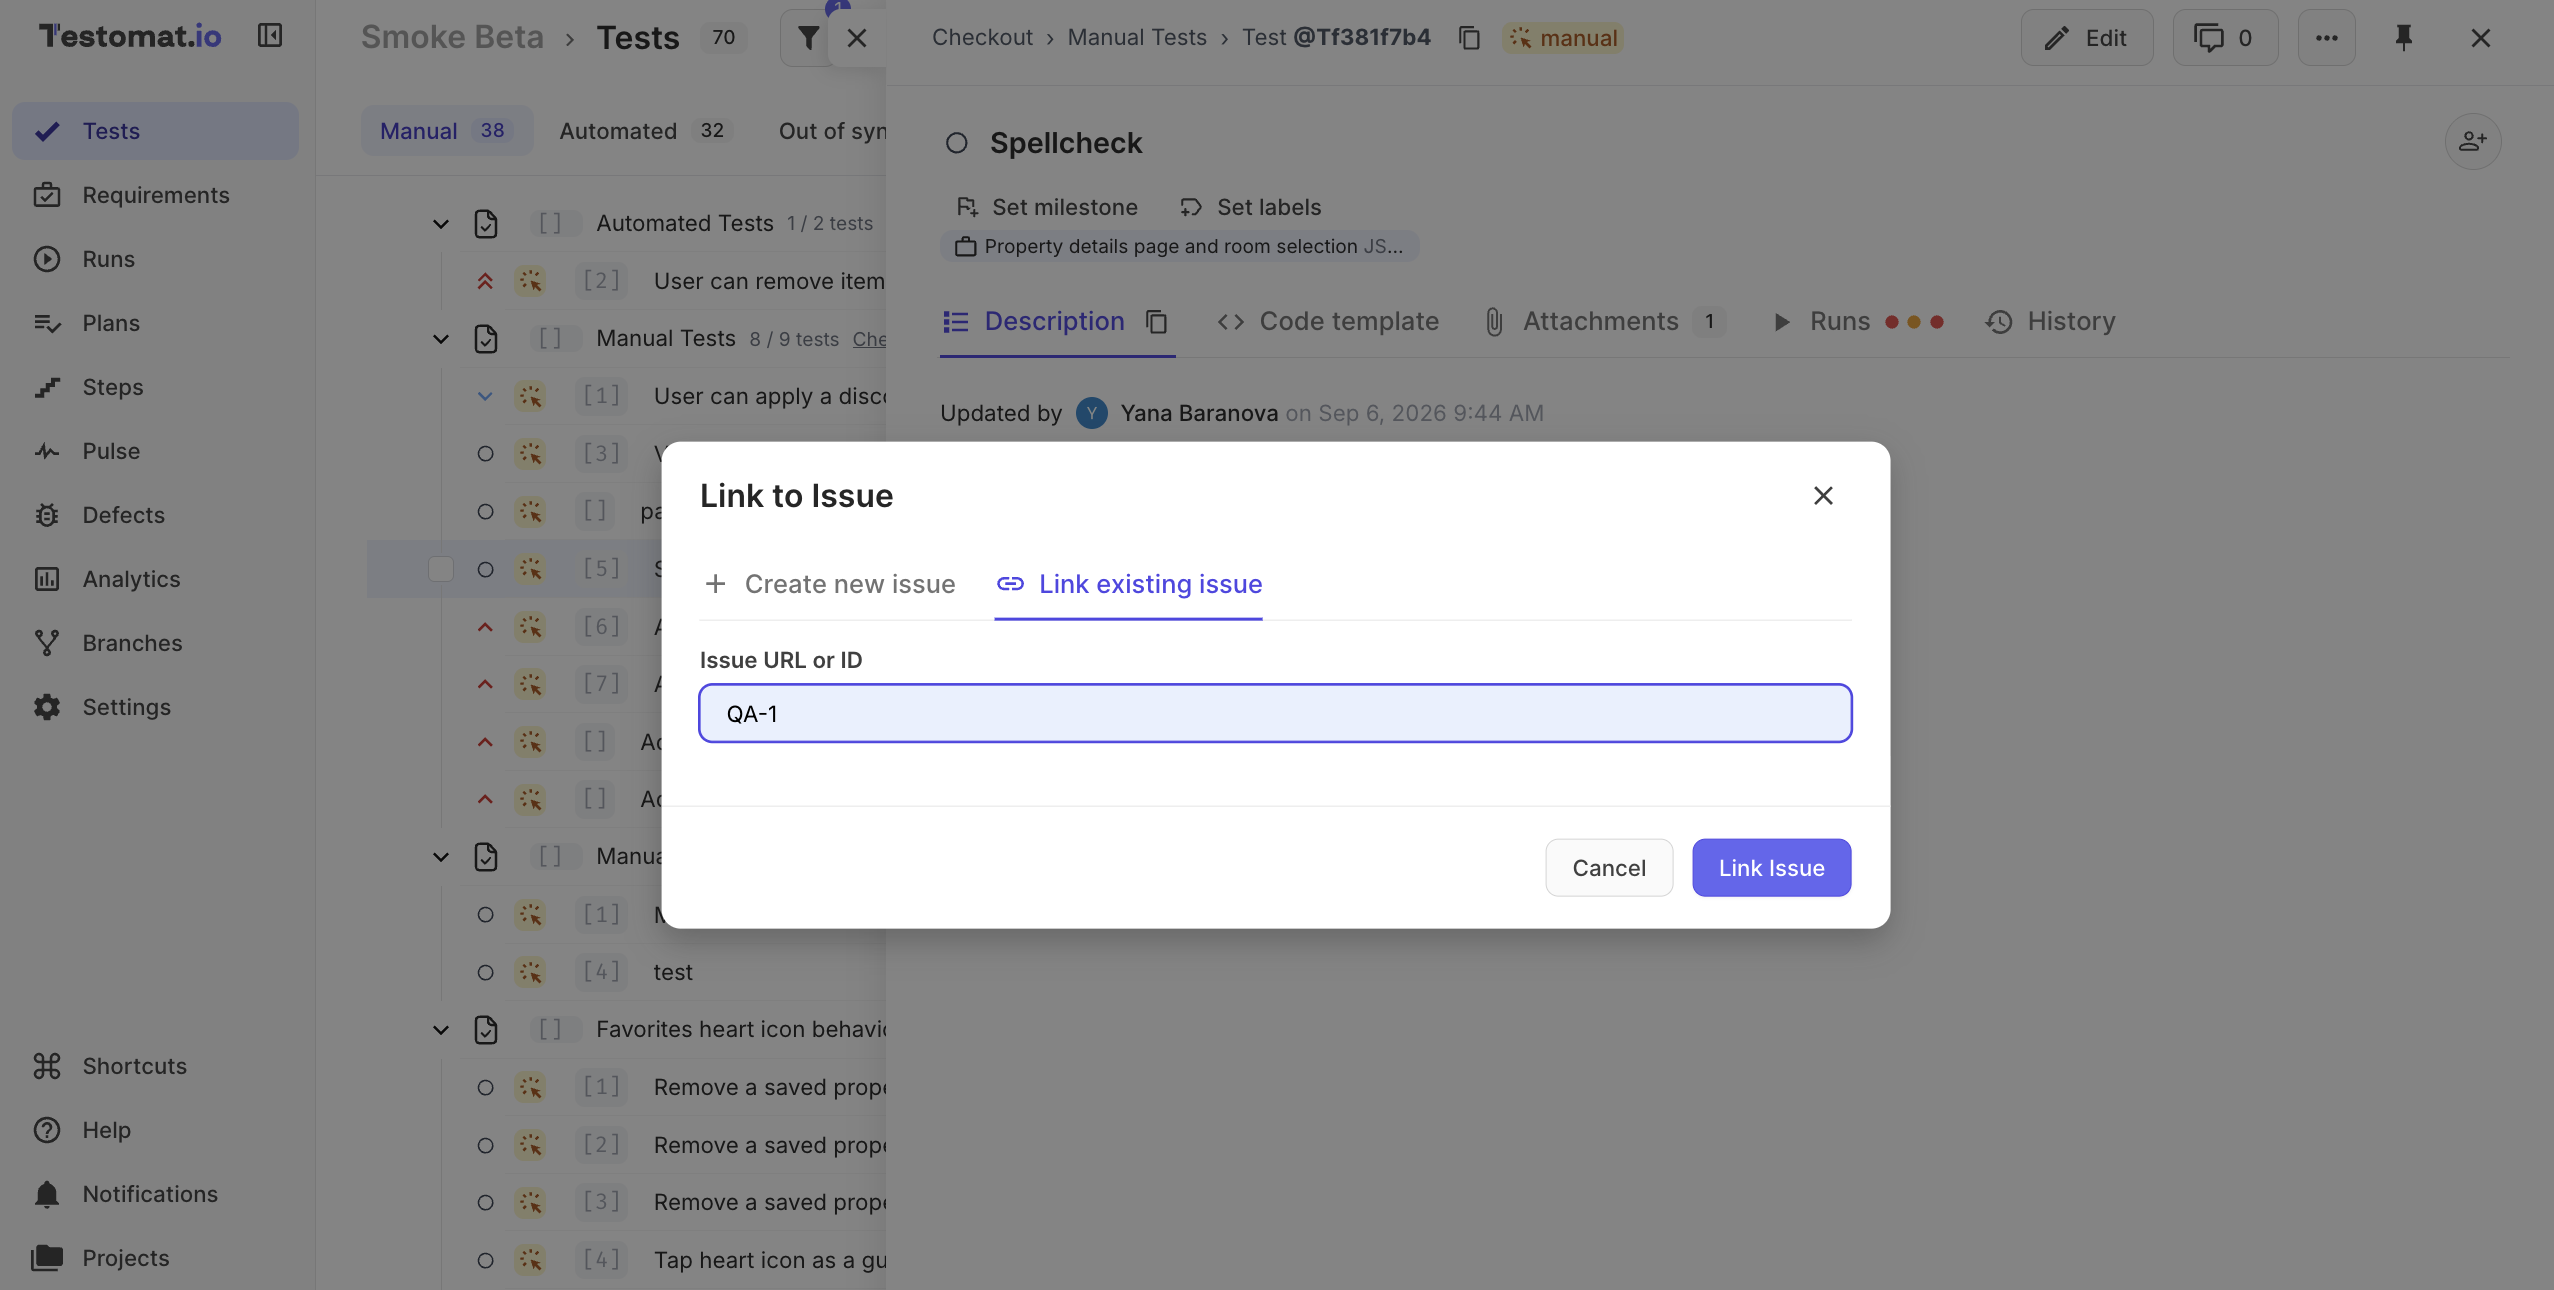
Task: Collapse Favorites heart icon behavior suite
Action: click(441, 1030)
